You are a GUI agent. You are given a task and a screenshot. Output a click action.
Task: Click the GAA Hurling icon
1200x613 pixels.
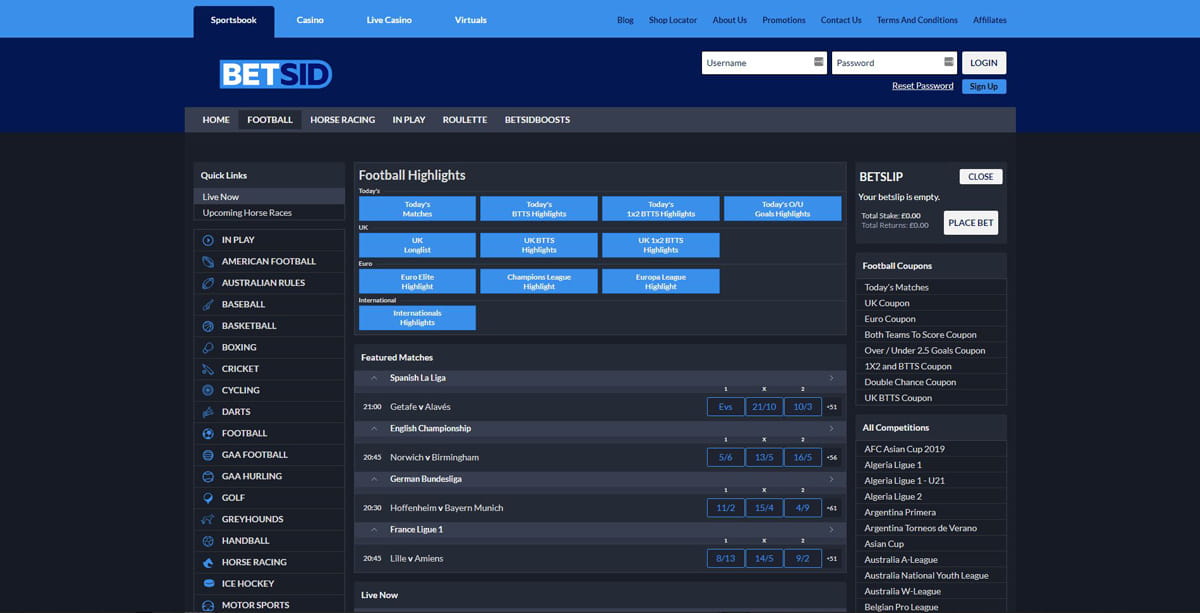coord(208,476)
